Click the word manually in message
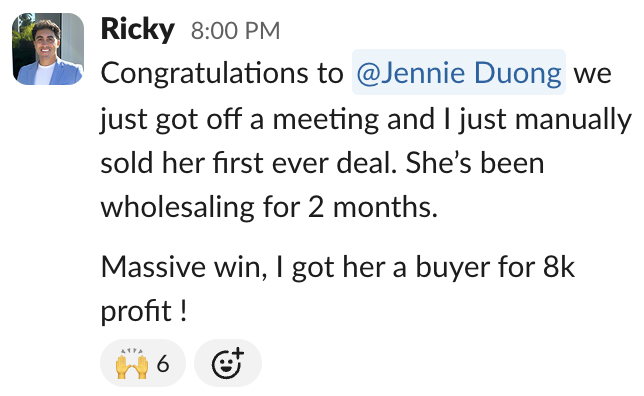The height and width of the screenshot is (396, 644). (573, 120)
